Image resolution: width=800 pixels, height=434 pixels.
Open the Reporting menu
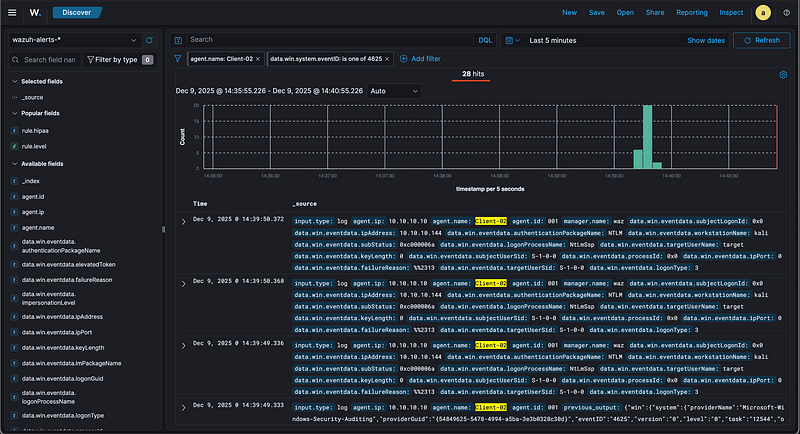(x=692, y=13)
